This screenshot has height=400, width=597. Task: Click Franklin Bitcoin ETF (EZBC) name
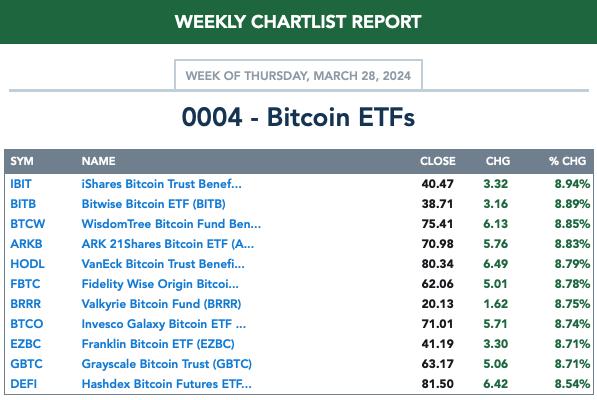tap(158, 344)
